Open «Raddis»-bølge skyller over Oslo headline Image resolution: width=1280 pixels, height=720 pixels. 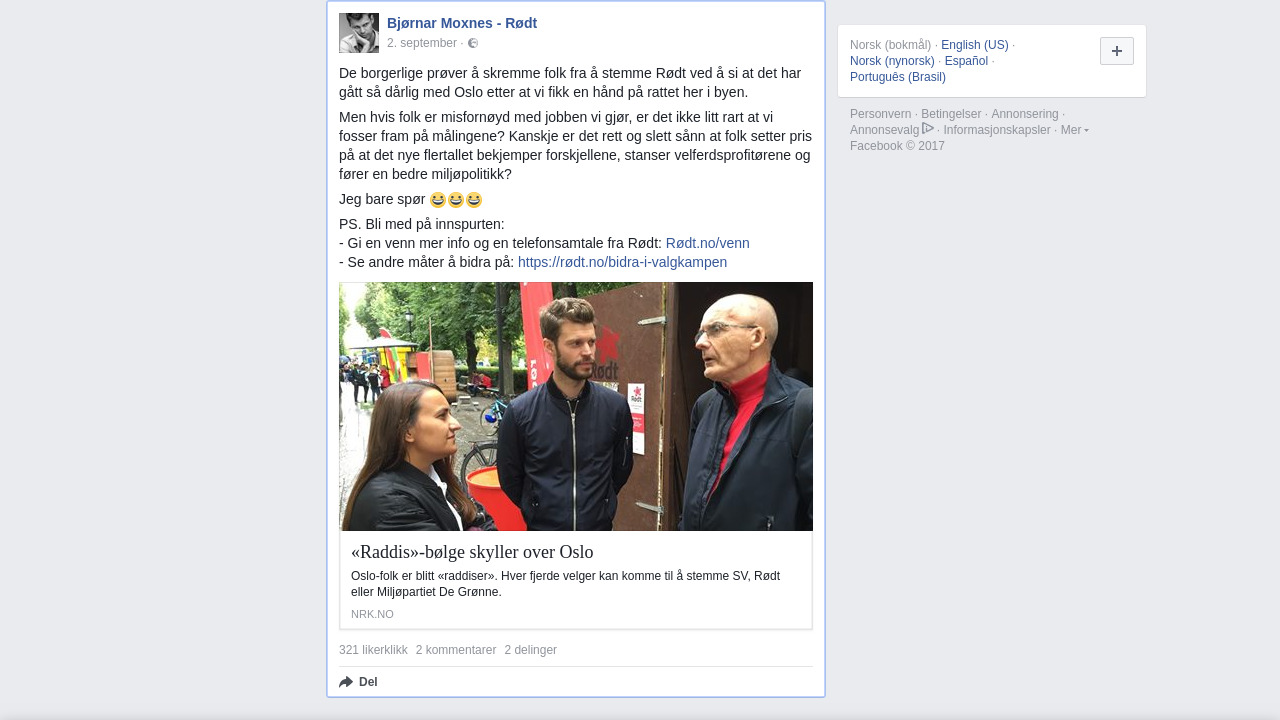click(x=472, y=552)
